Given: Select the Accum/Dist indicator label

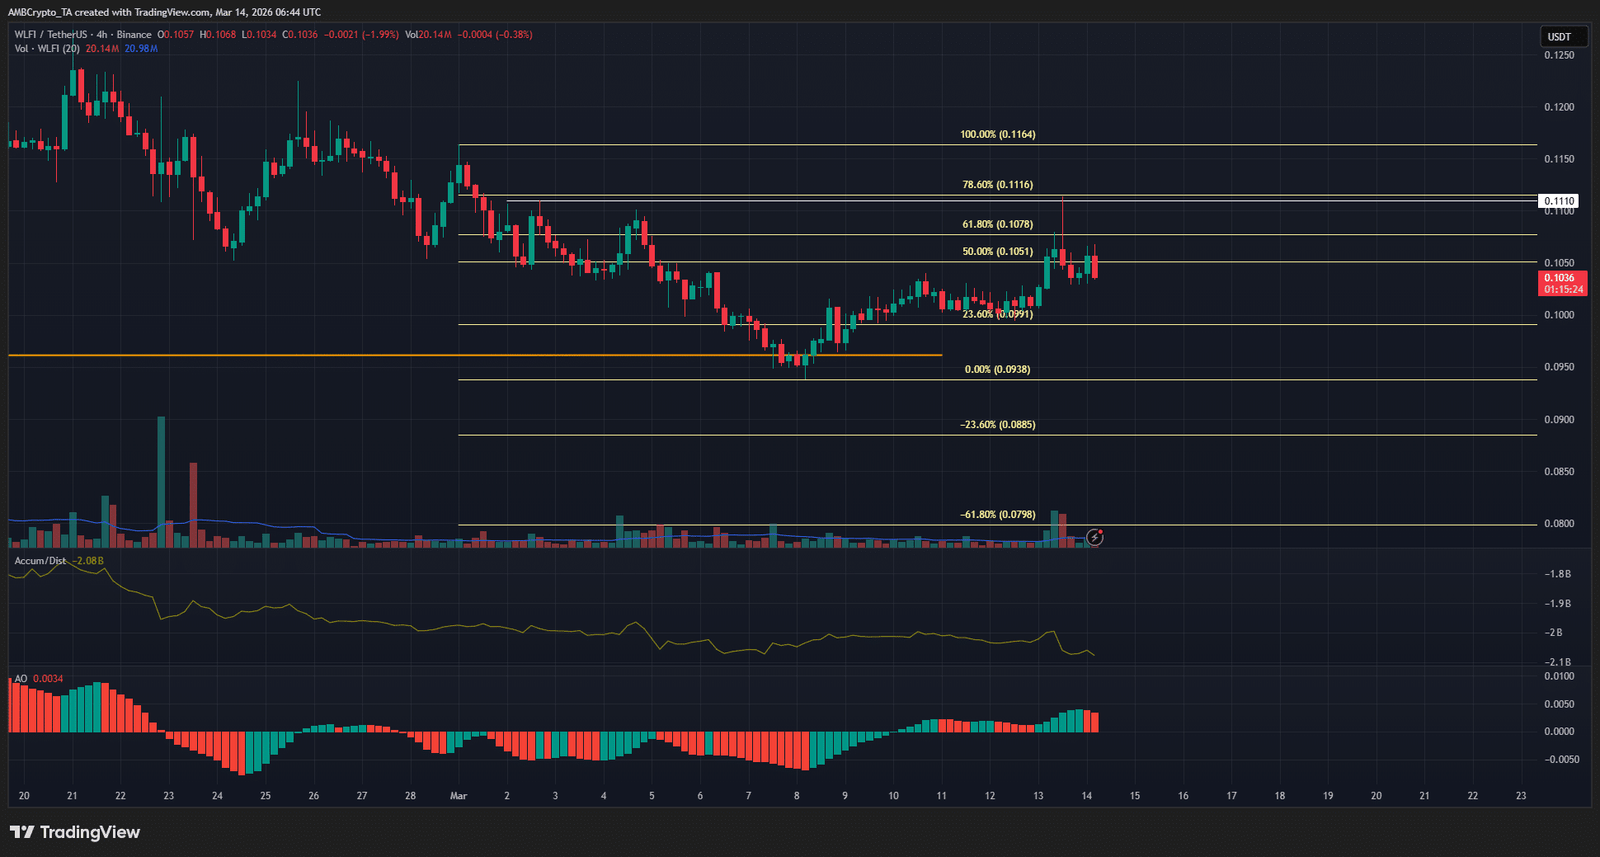Looking at the screenshot, I should tap(40, 561).
